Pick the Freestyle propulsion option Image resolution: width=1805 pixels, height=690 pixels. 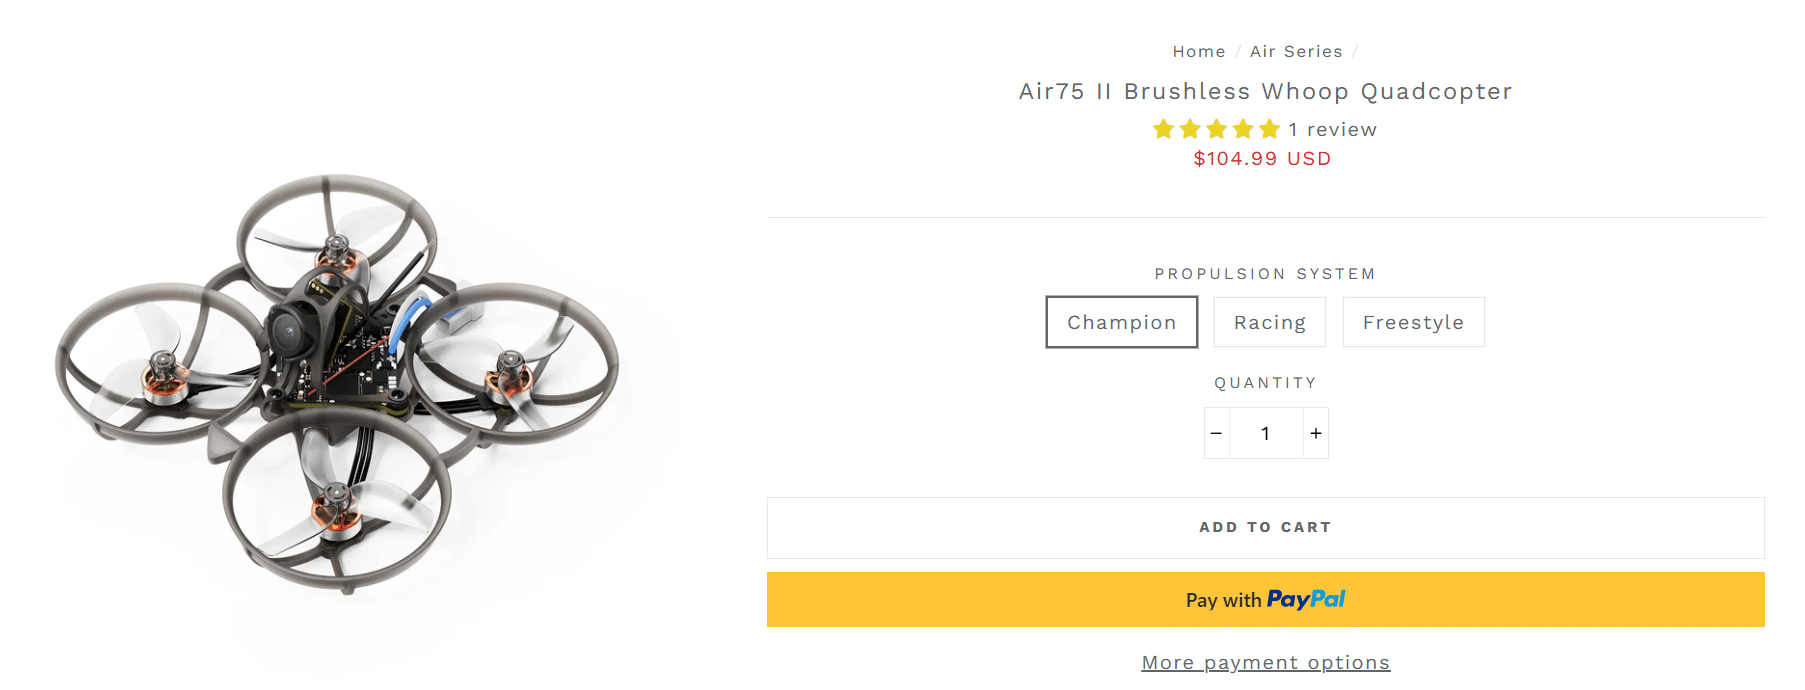point(1413,322)
